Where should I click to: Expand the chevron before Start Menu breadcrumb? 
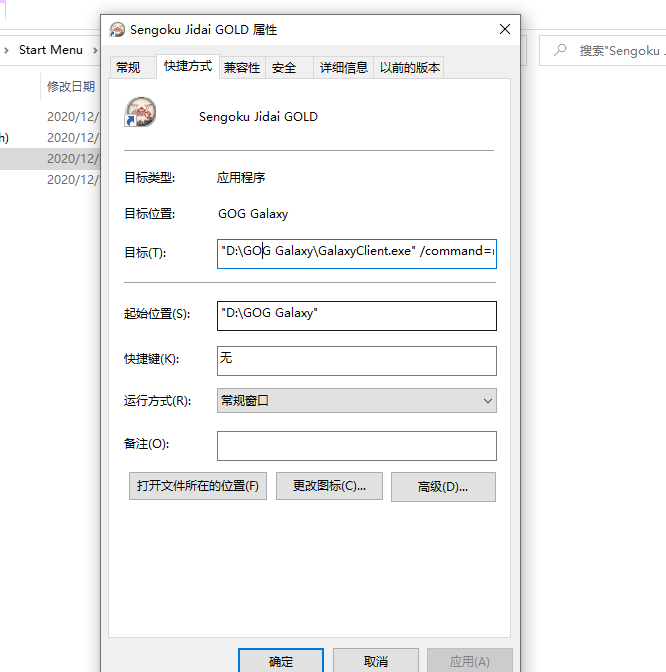[6, 50]
